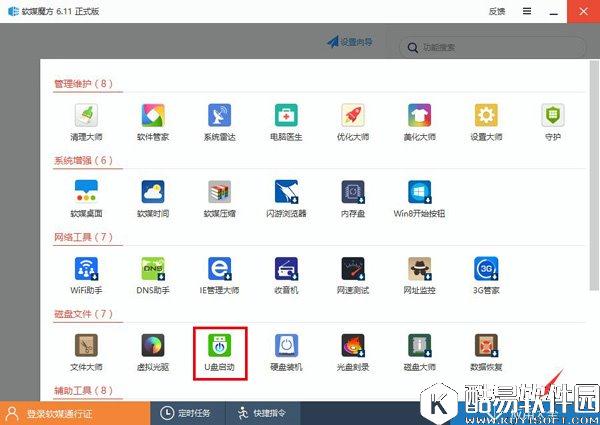Open 电脑医生 first-aid kit icon
Screen dimensions: 600x425
(x=286, y=115)
